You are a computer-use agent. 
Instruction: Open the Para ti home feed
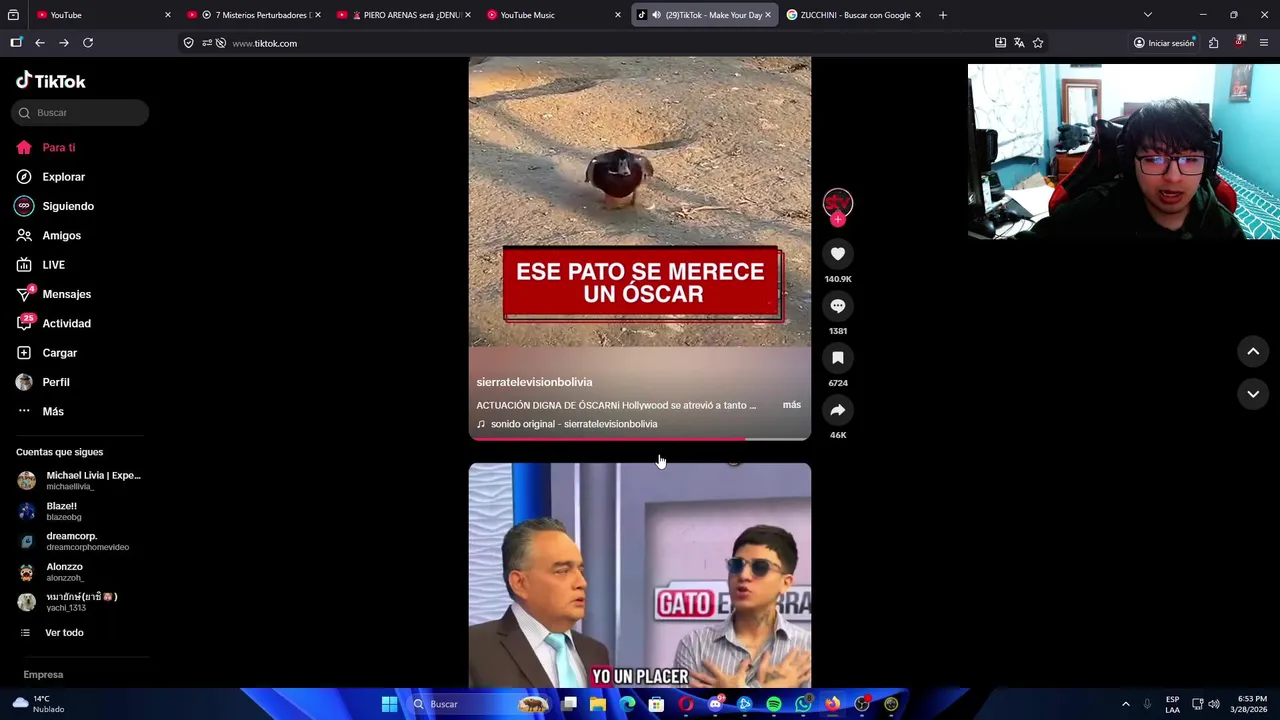[45, 147]
